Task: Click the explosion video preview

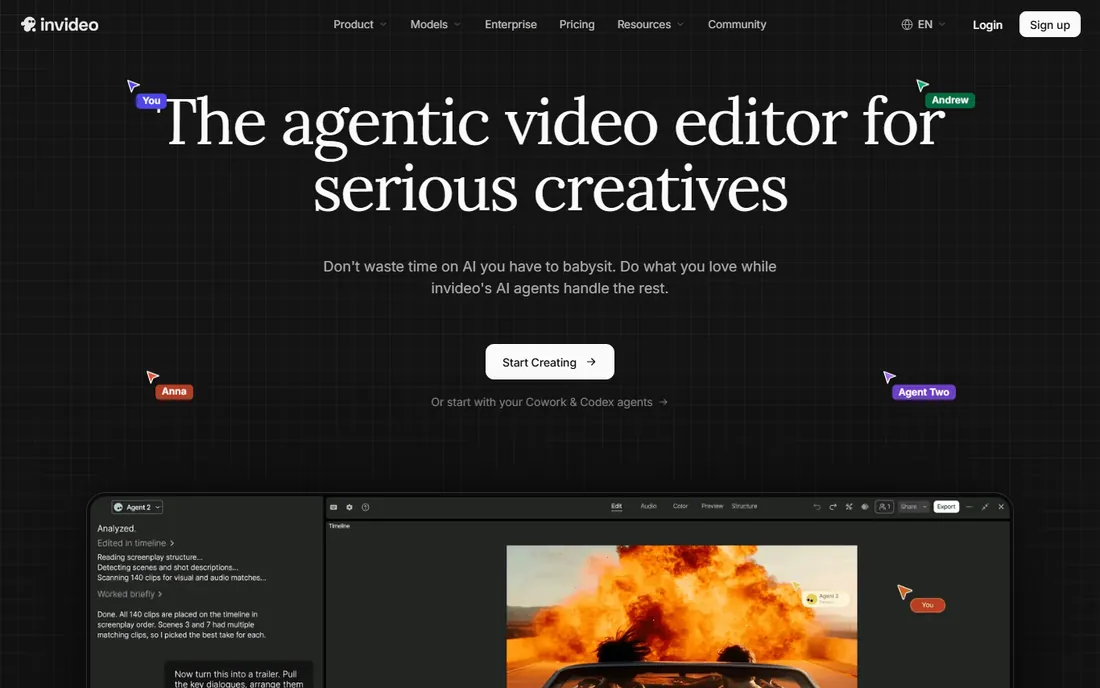Action: coord(682,616)
